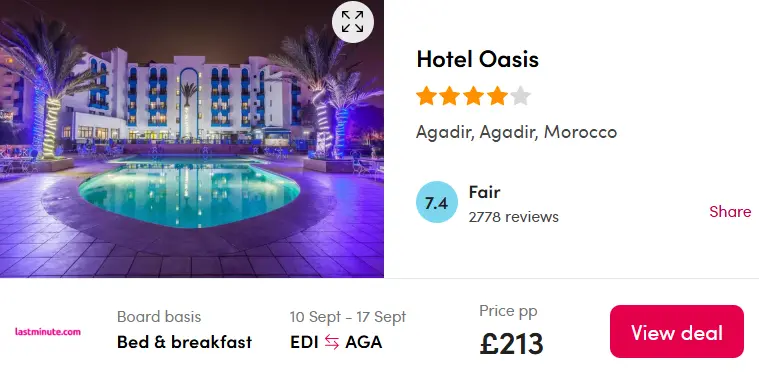Open the View deal button
759x373 pixels.
pyautogui.click(x=677, y=332)
